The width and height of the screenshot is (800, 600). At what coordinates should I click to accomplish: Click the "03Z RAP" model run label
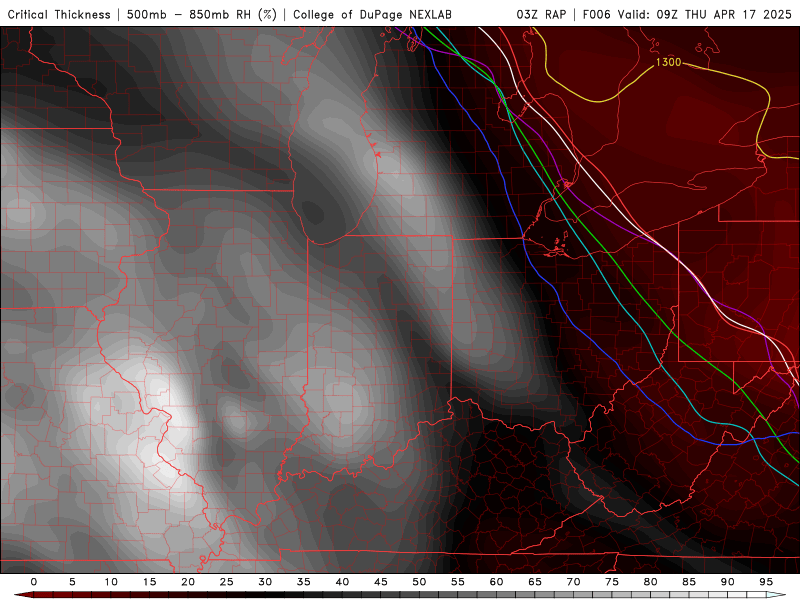pos(541,14)
